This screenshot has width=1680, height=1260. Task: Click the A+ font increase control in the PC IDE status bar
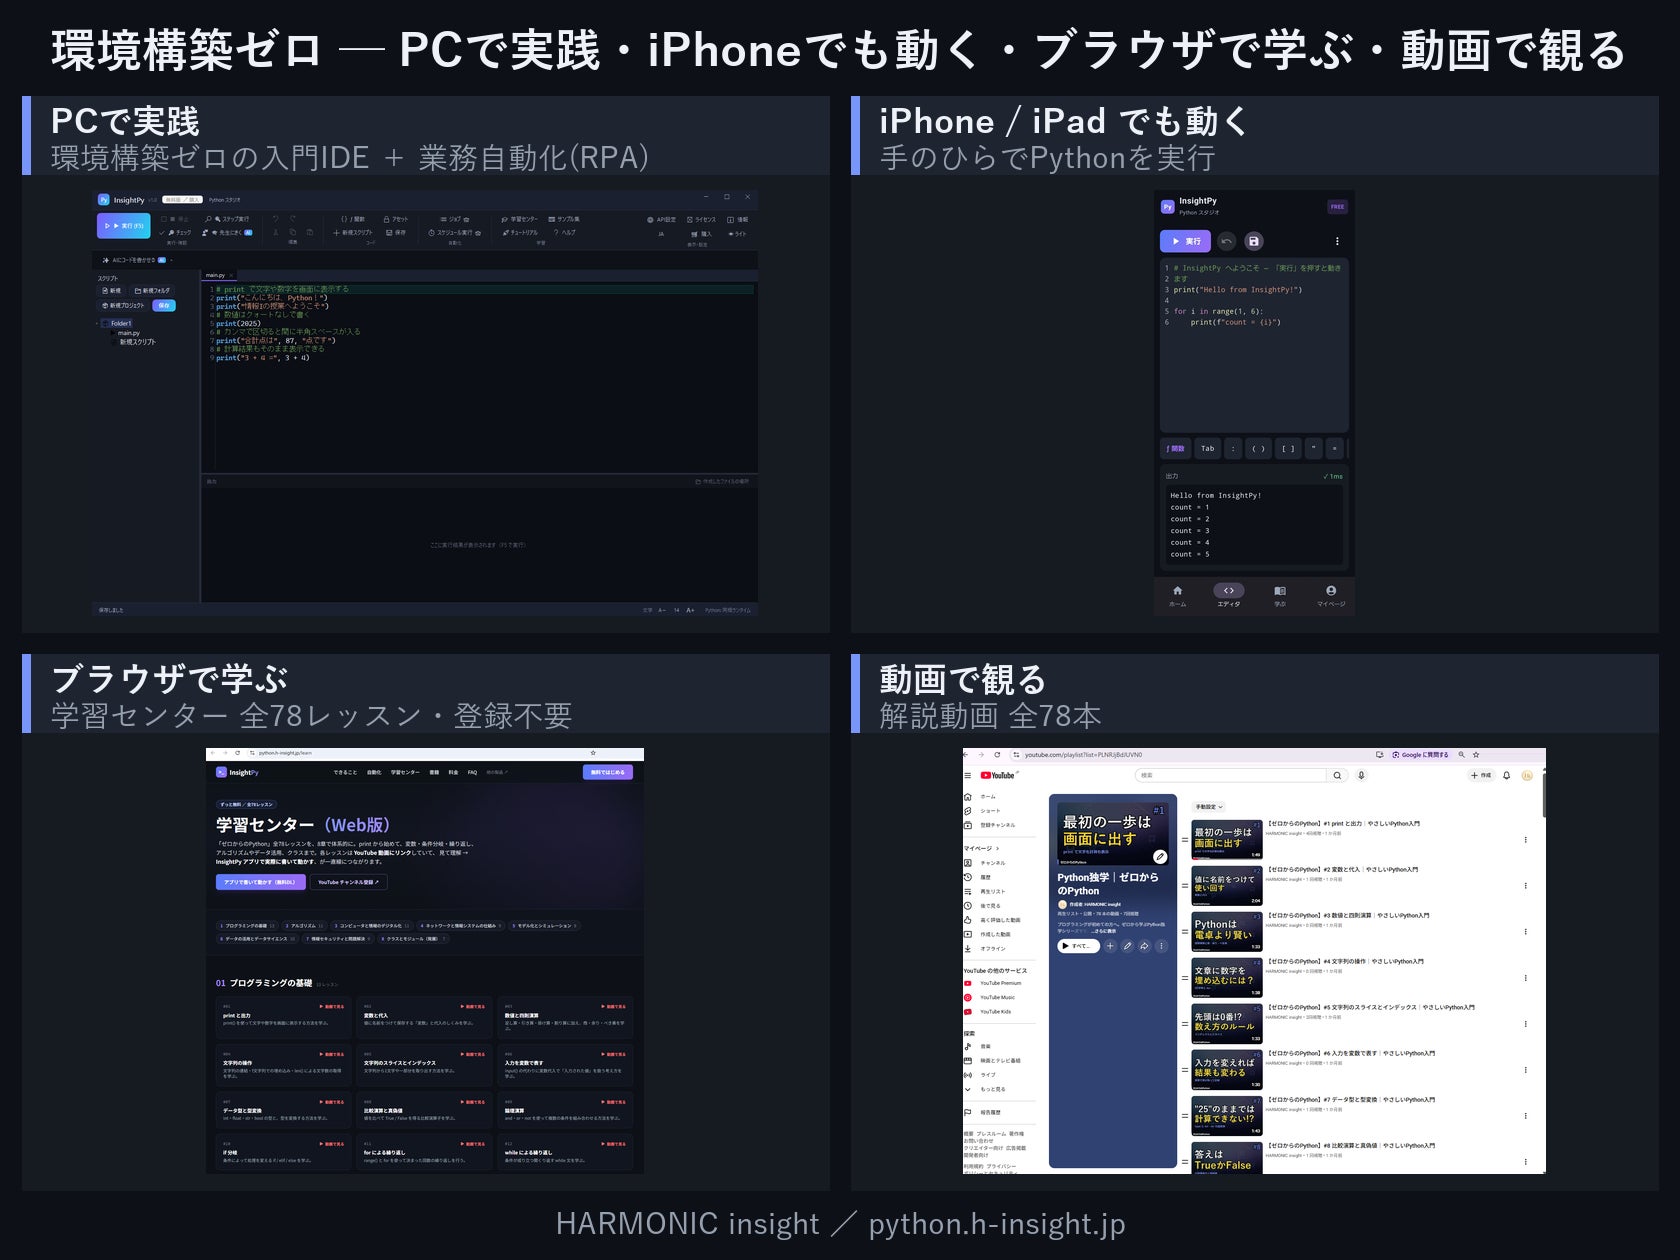pyautogui.click(x=690, y=610)
